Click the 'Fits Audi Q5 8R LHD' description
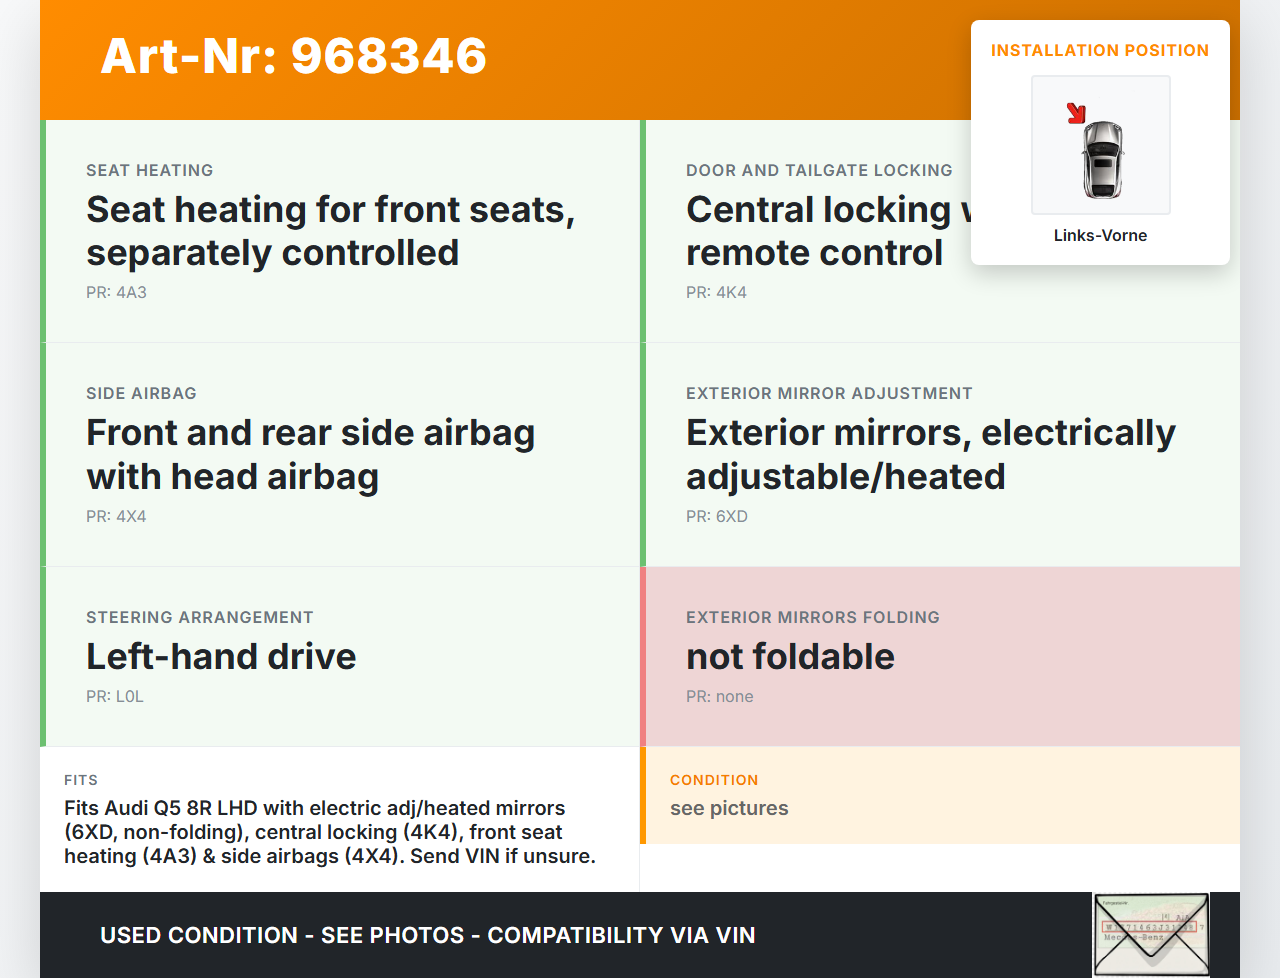Image resolution: width=1280 pixels, height=978 pixels. (x=330, y=832)
